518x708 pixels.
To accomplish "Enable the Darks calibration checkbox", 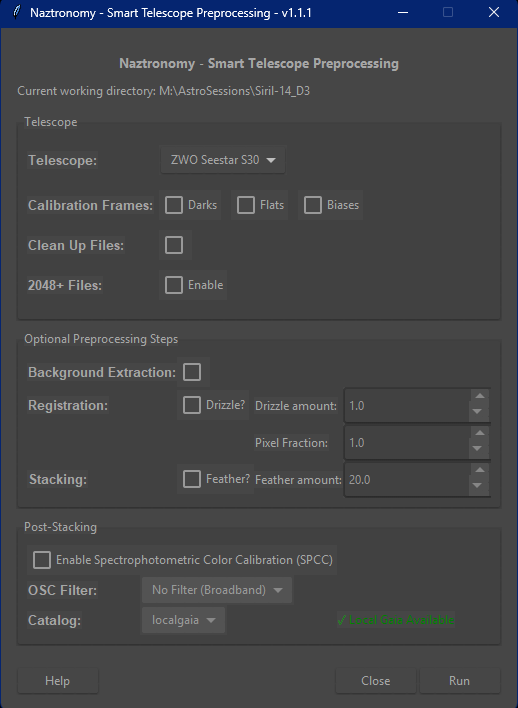I will coord(174,205).
